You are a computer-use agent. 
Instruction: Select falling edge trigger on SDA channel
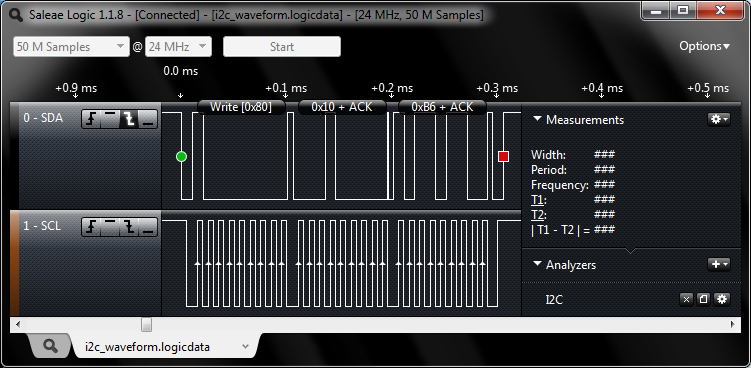click(129, 119)
